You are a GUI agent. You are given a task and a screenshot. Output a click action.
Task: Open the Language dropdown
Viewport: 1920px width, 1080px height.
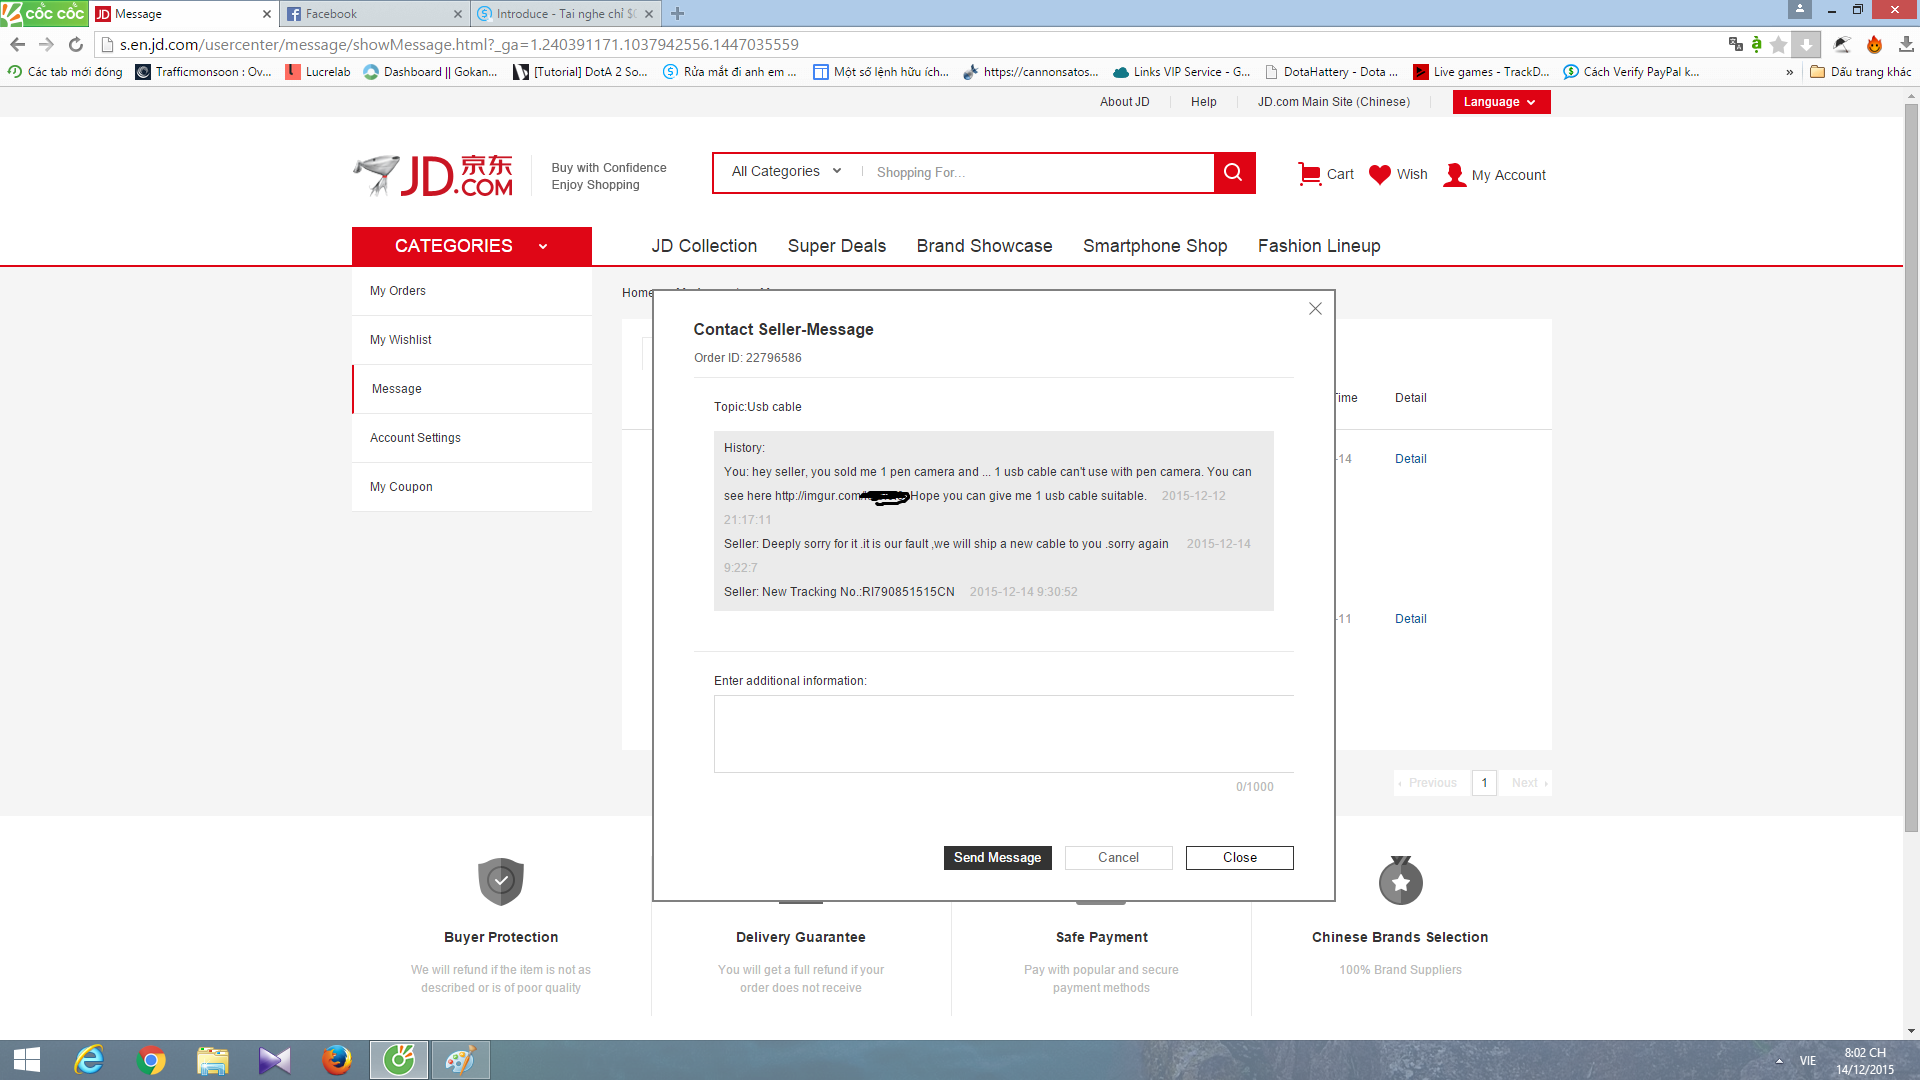[x=1500, y=102]
